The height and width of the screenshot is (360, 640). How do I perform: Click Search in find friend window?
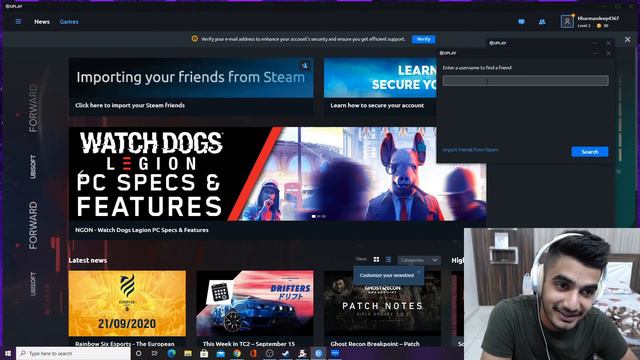(590, 152)
